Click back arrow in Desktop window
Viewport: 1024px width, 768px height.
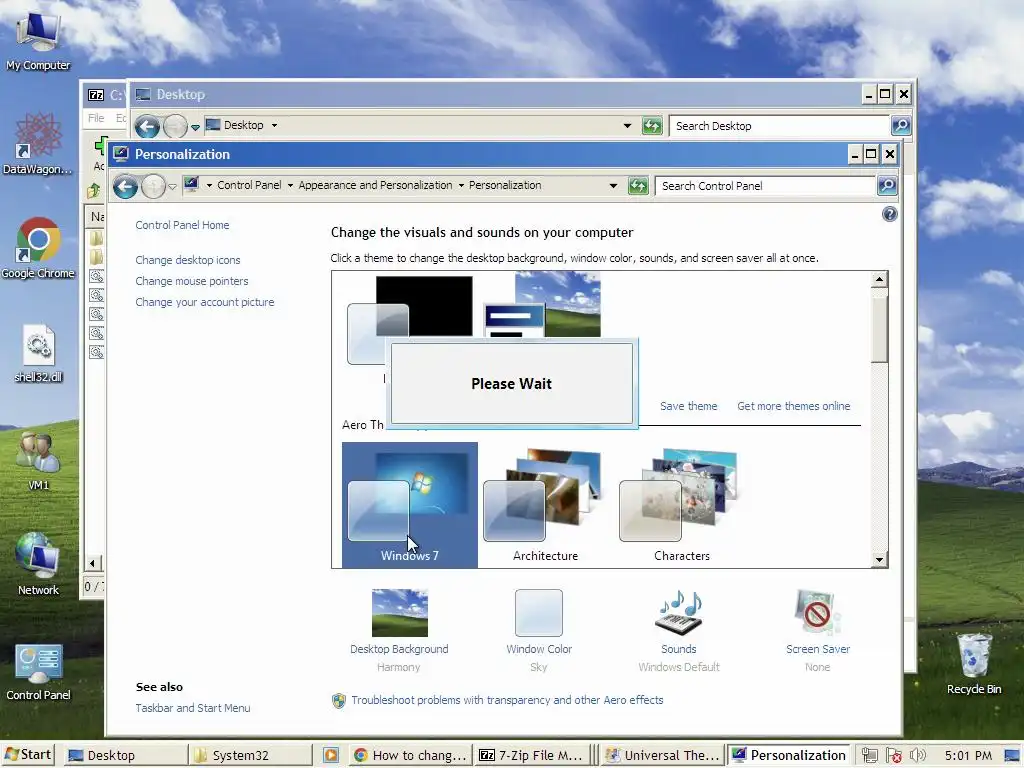(x=148, y=126)
